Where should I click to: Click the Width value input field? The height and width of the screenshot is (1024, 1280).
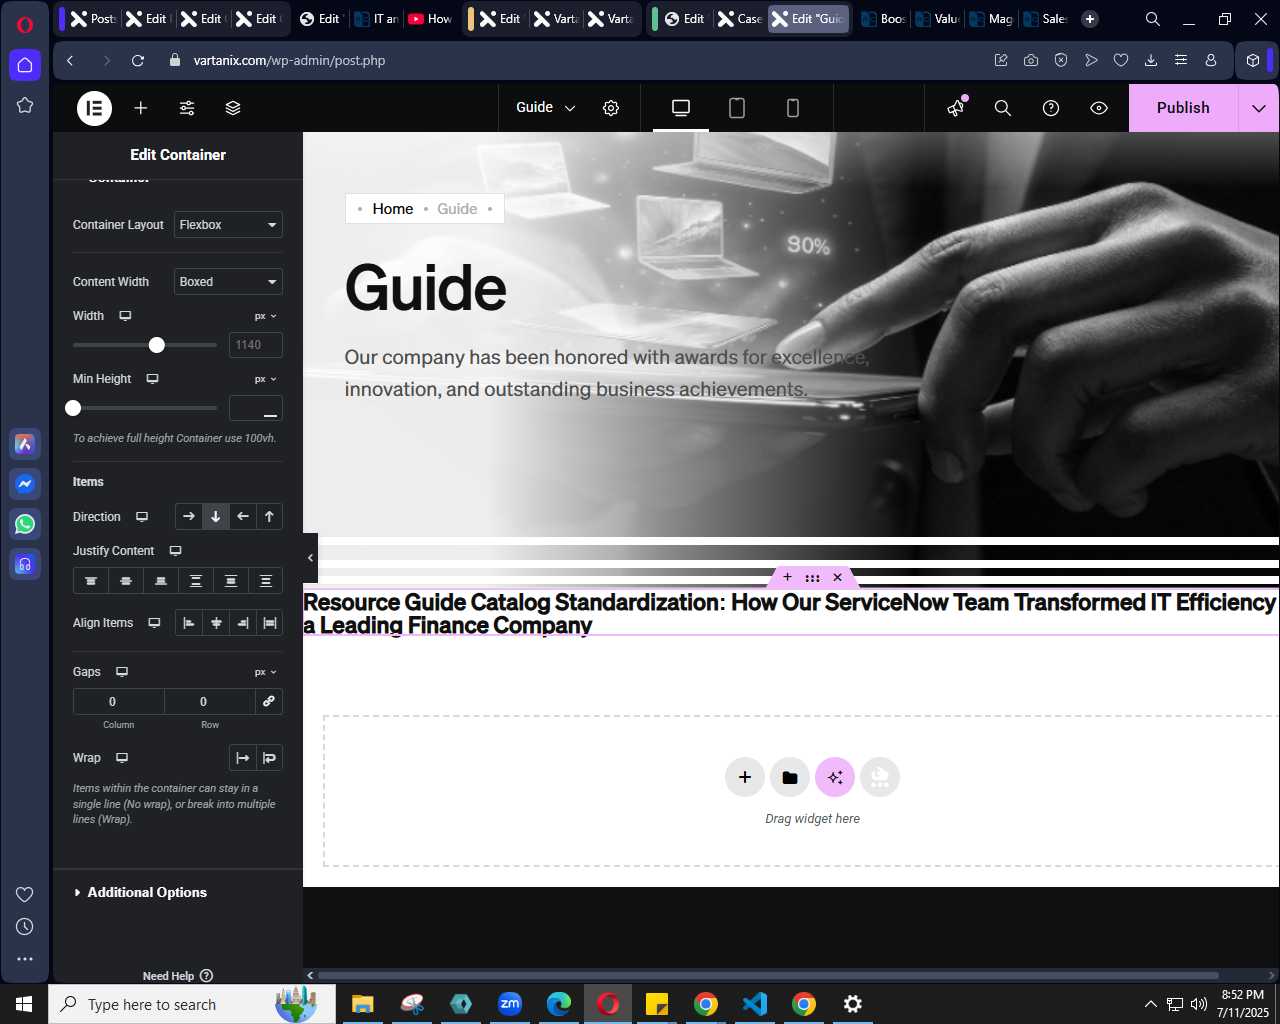tap(256, 345)
